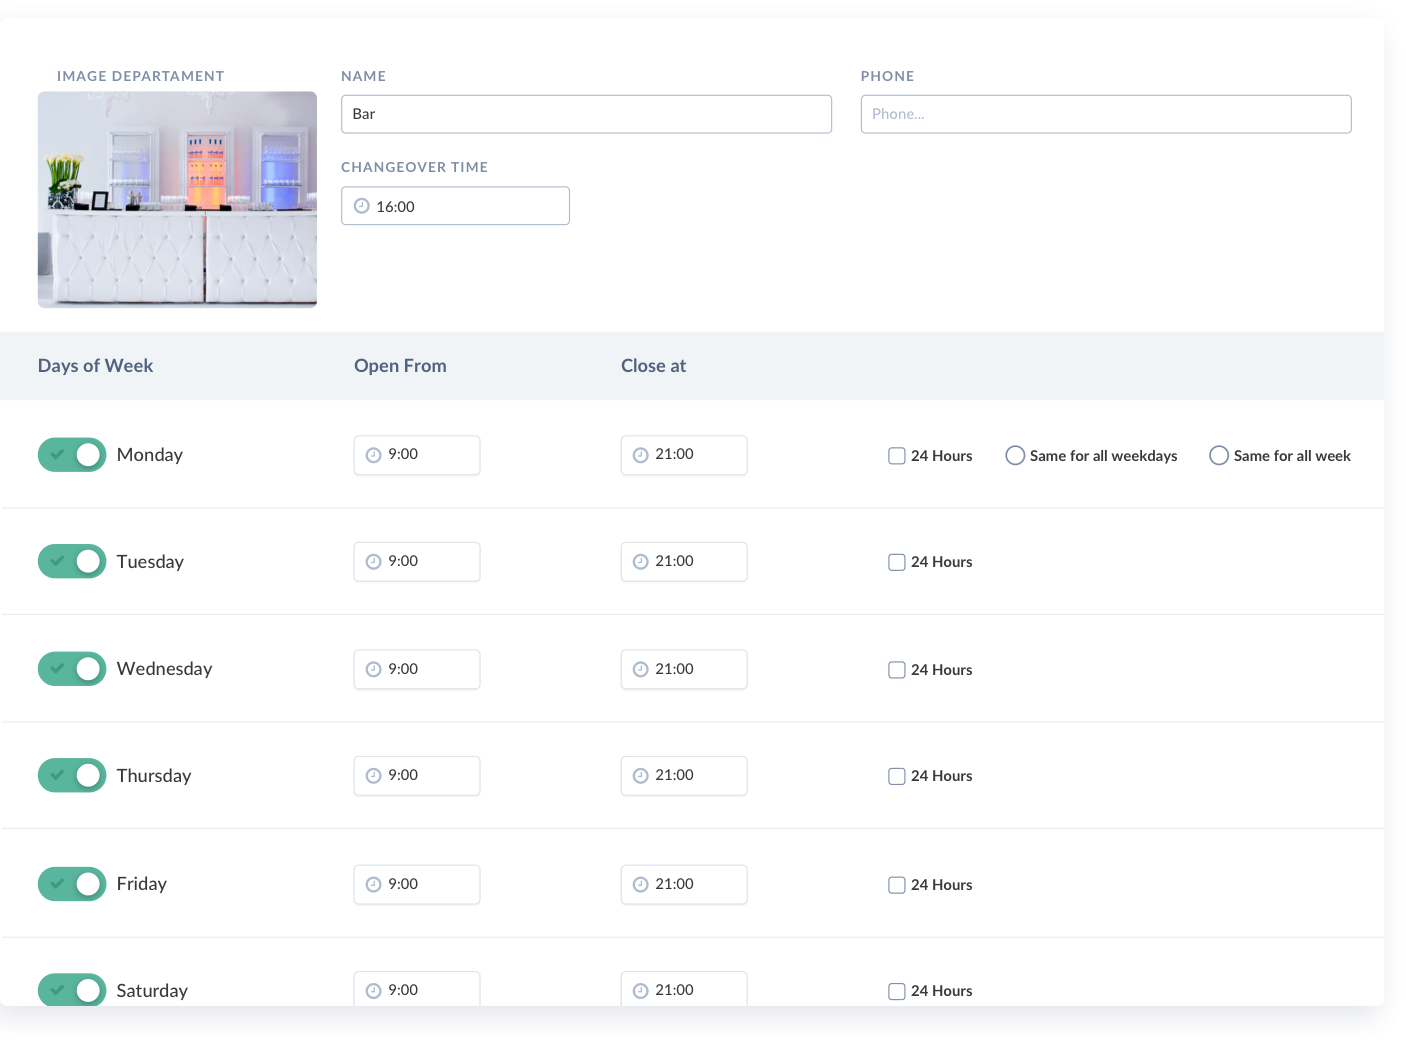Click the Open From column header
Screen dimensions: 1406x1044
400,366
